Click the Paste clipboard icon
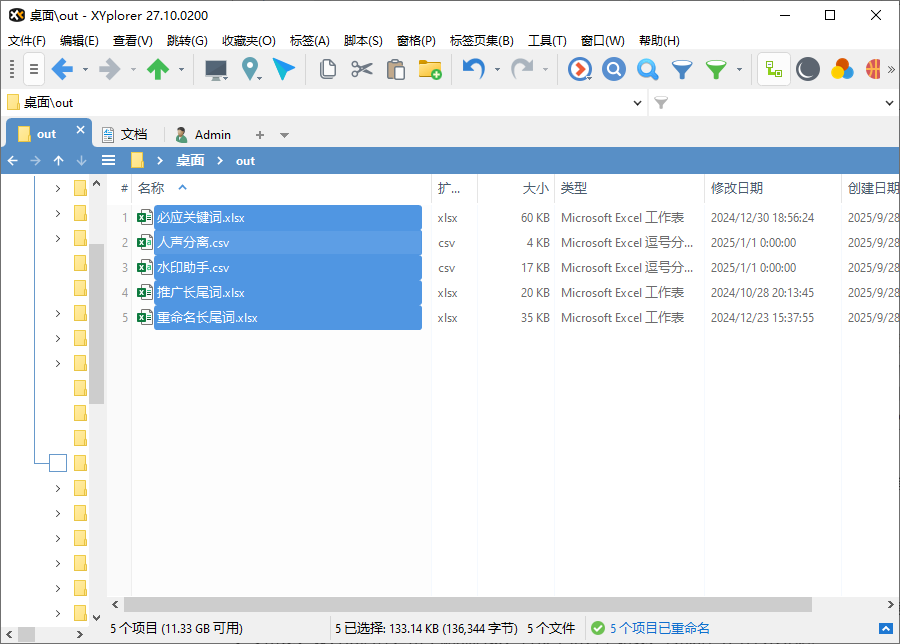 (x=395, y=69)
